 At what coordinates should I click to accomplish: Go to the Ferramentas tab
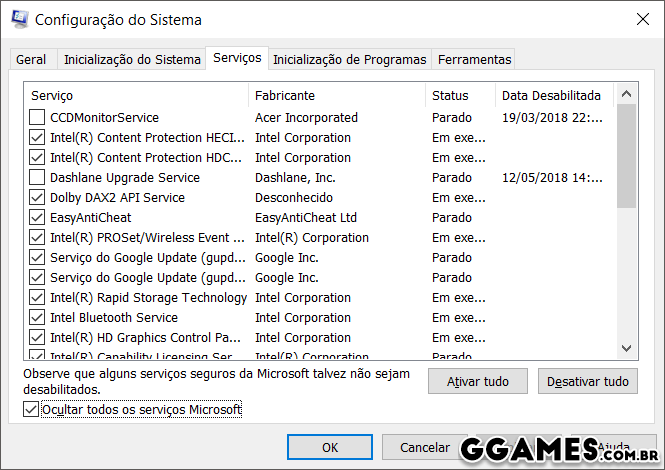[474, 60]
